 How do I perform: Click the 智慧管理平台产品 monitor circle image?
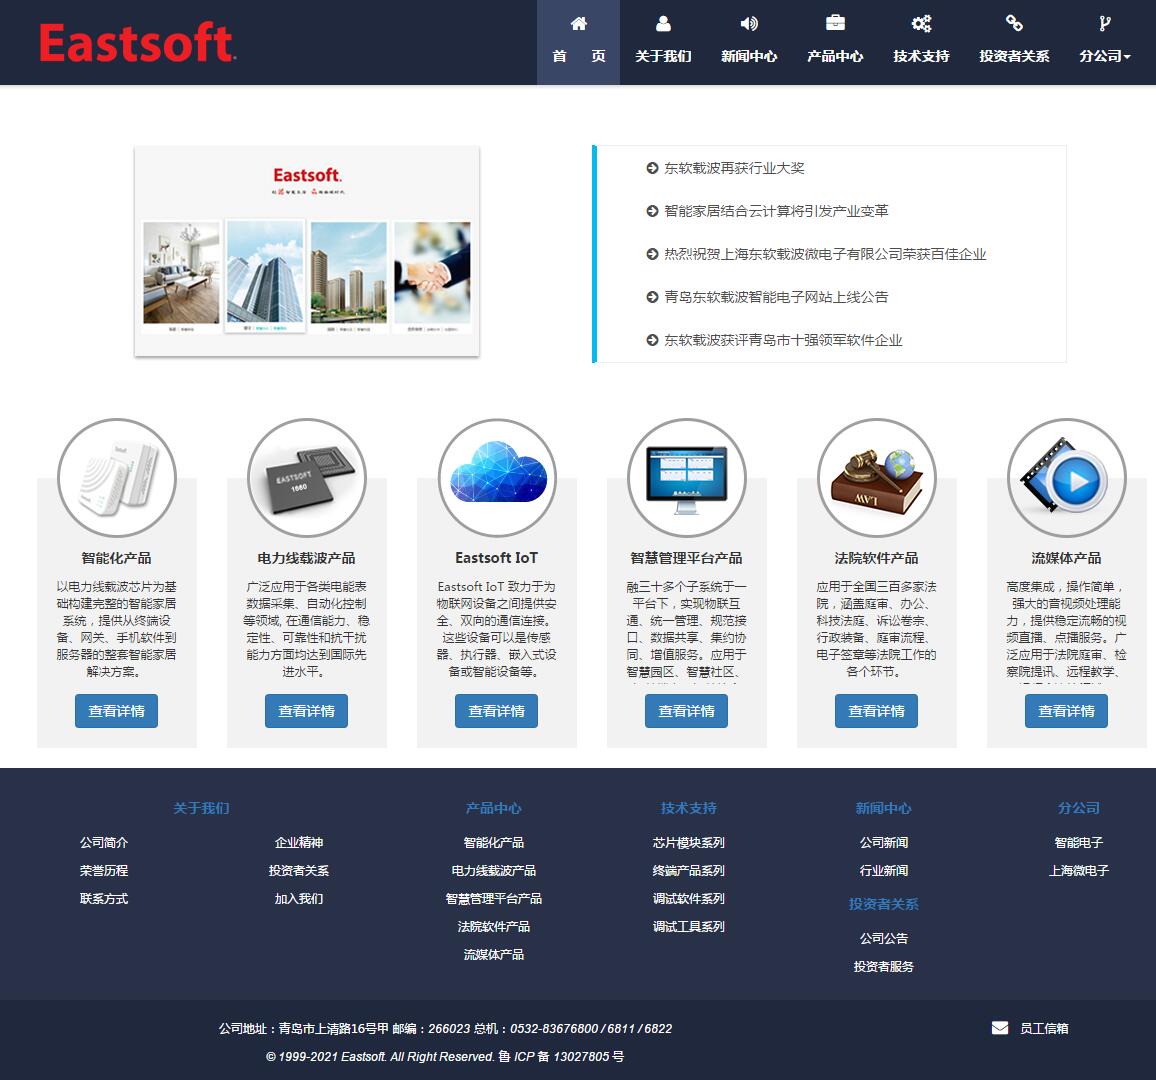click(686, 478)
